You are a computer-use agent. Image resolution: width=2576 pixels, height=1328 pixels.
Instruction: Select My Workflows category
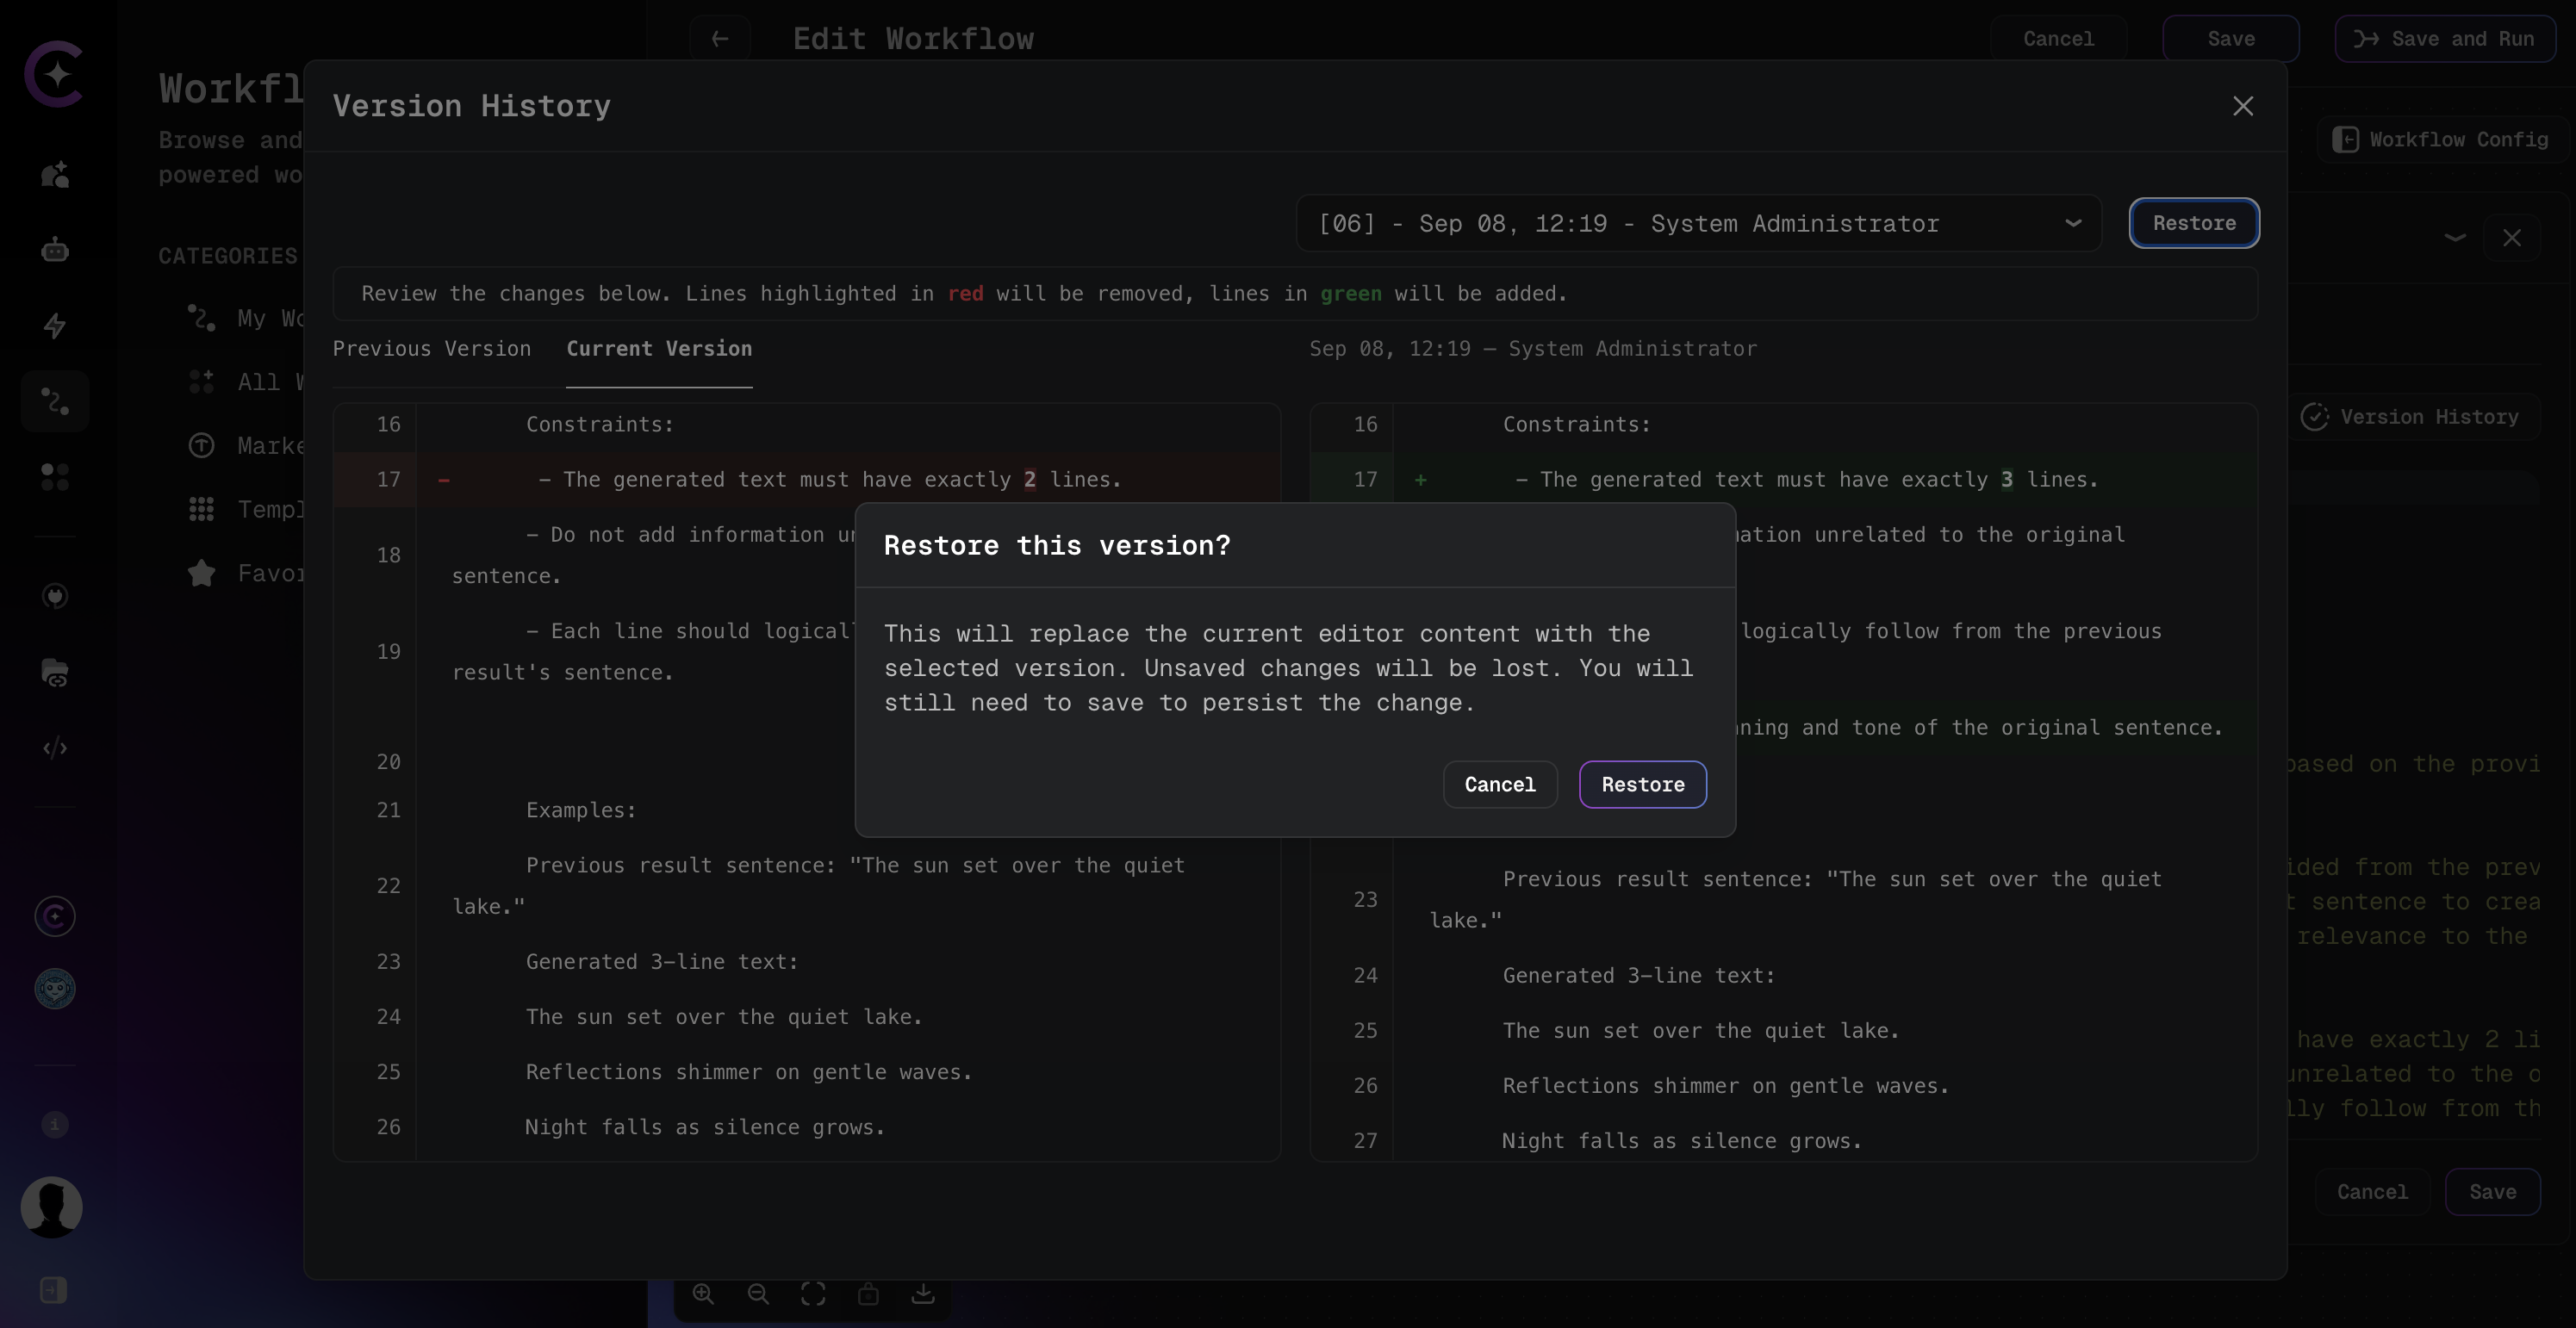(x=245, y=319)
